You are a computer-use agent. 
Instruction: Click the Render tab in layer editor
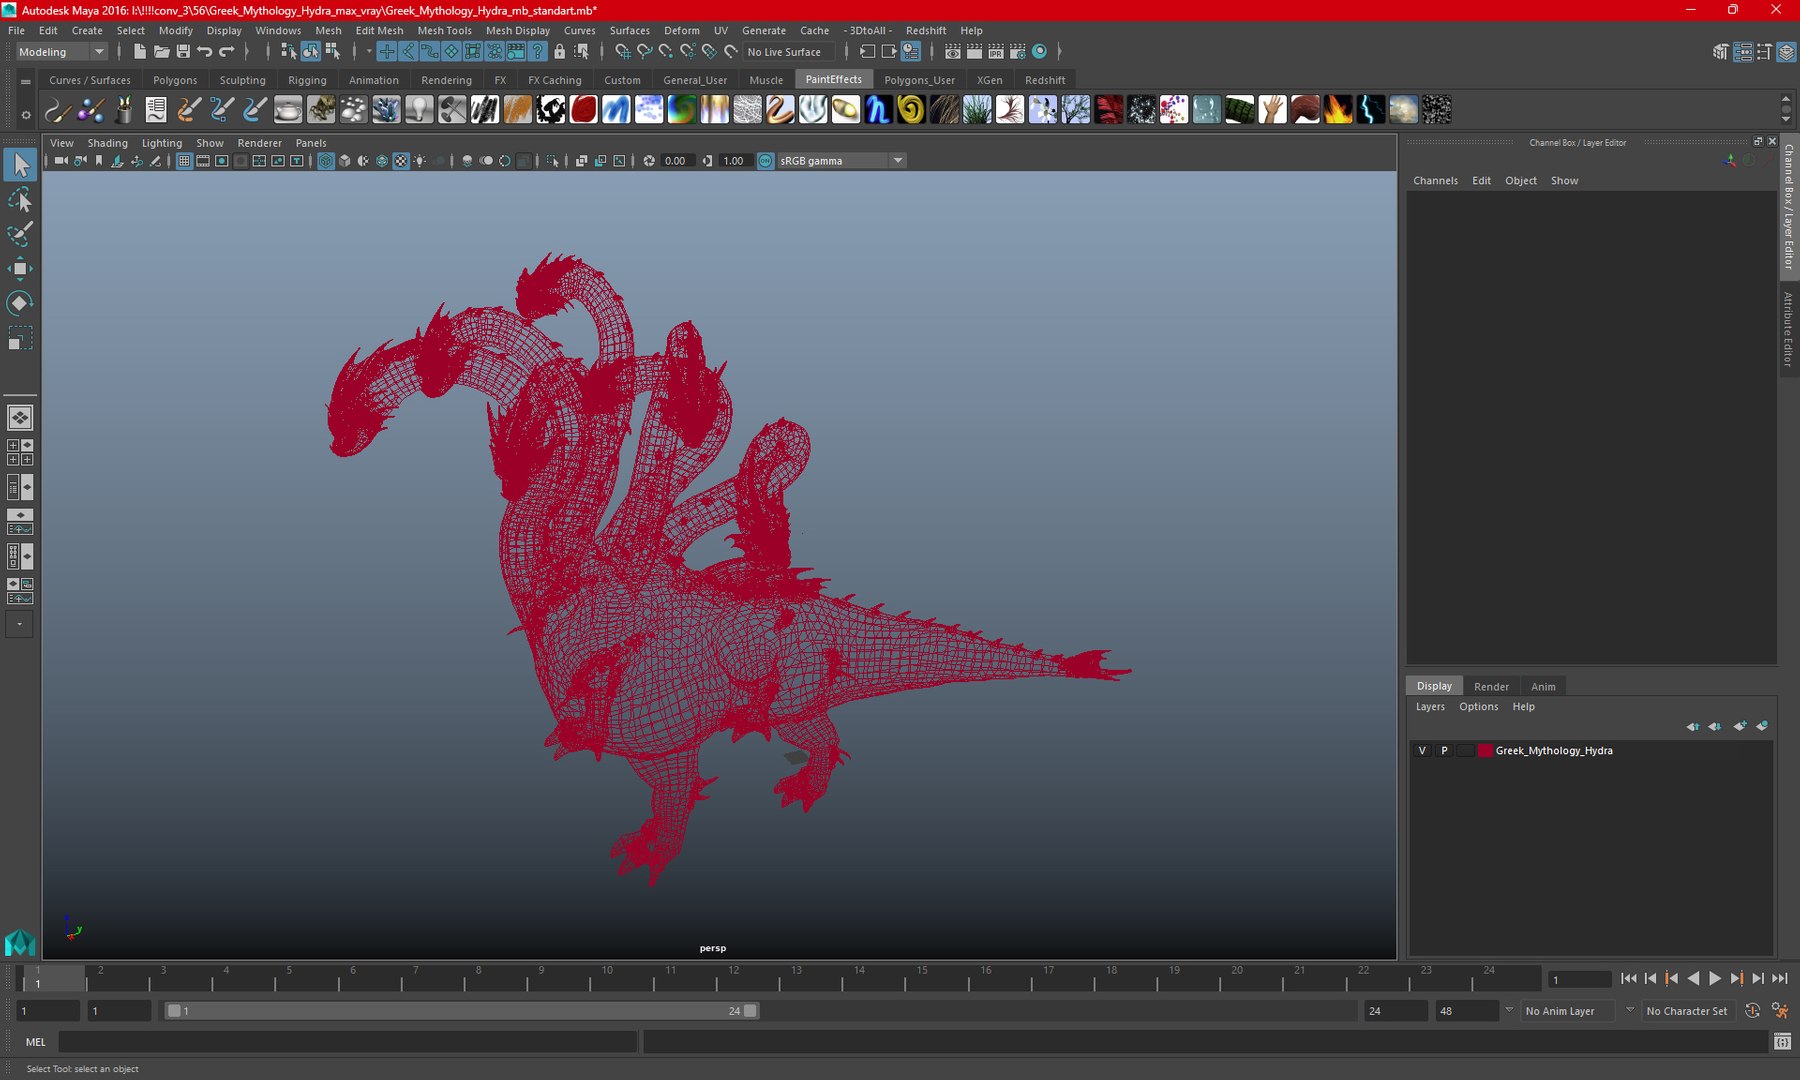coord(1491,687)
